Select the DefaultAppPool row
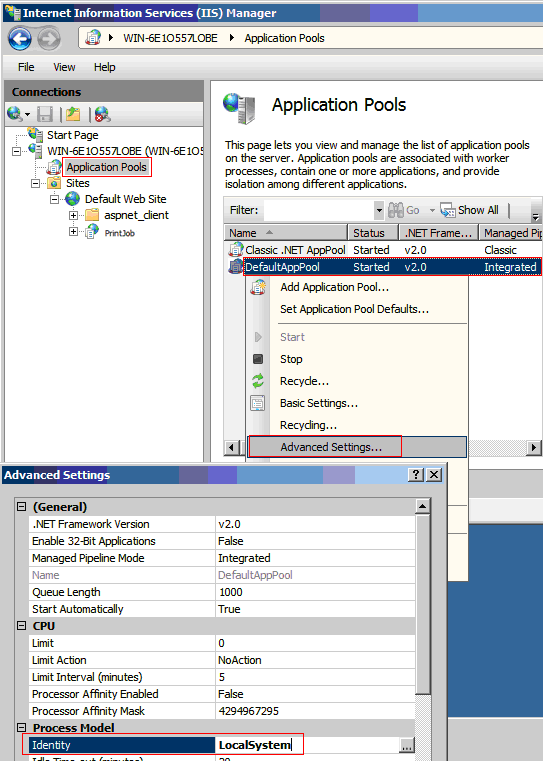Screen dimensions: 543x761 (x=392, y=267)
